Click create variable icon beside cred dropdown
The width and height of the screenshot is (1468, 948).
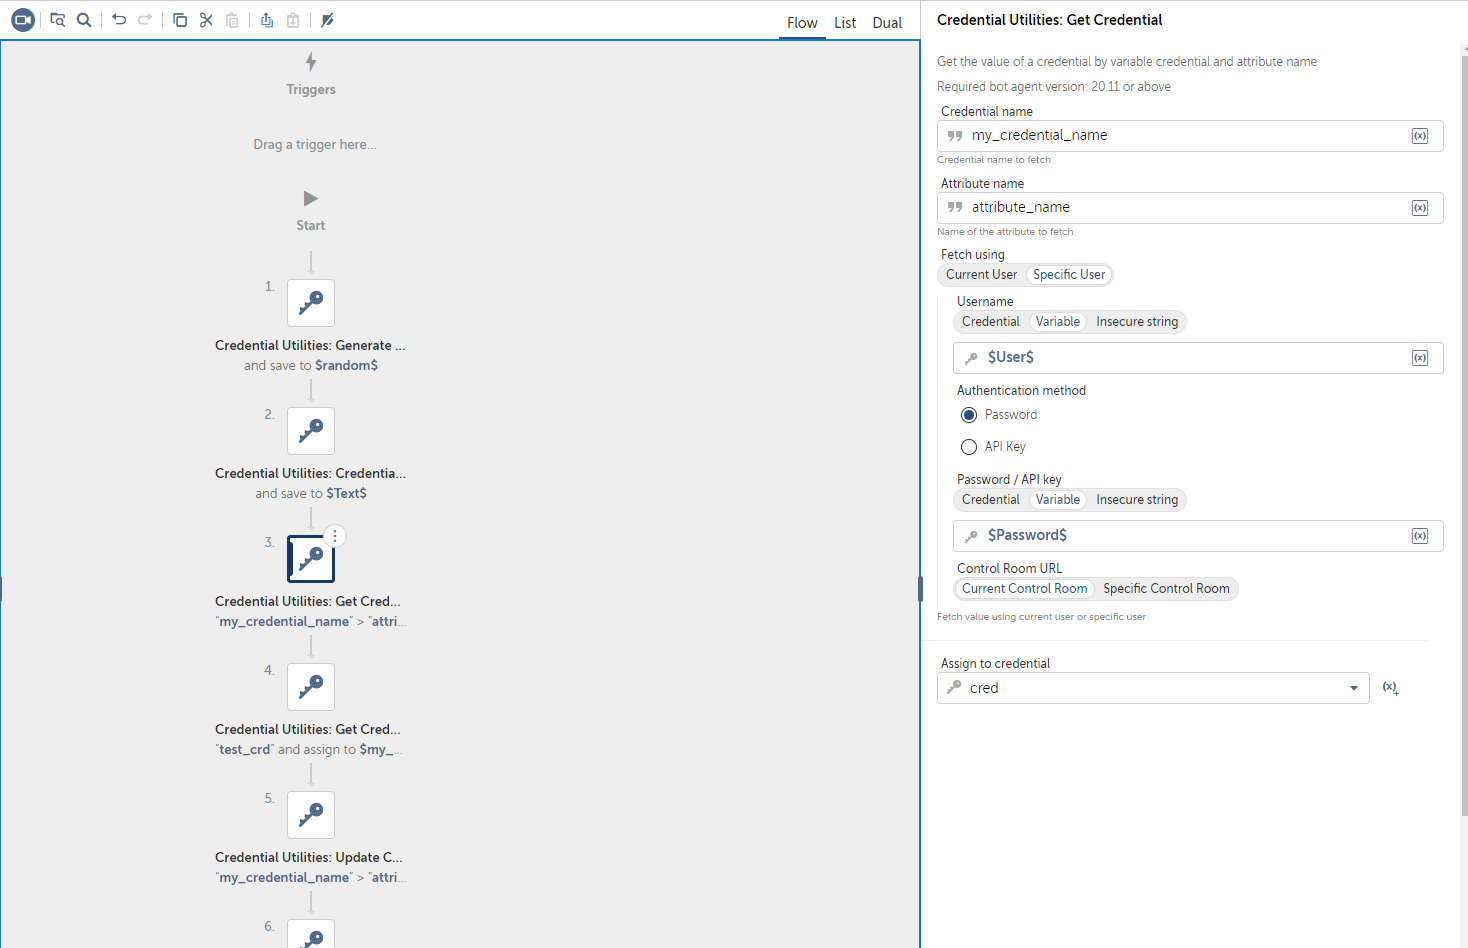(x=1390, y=688)
